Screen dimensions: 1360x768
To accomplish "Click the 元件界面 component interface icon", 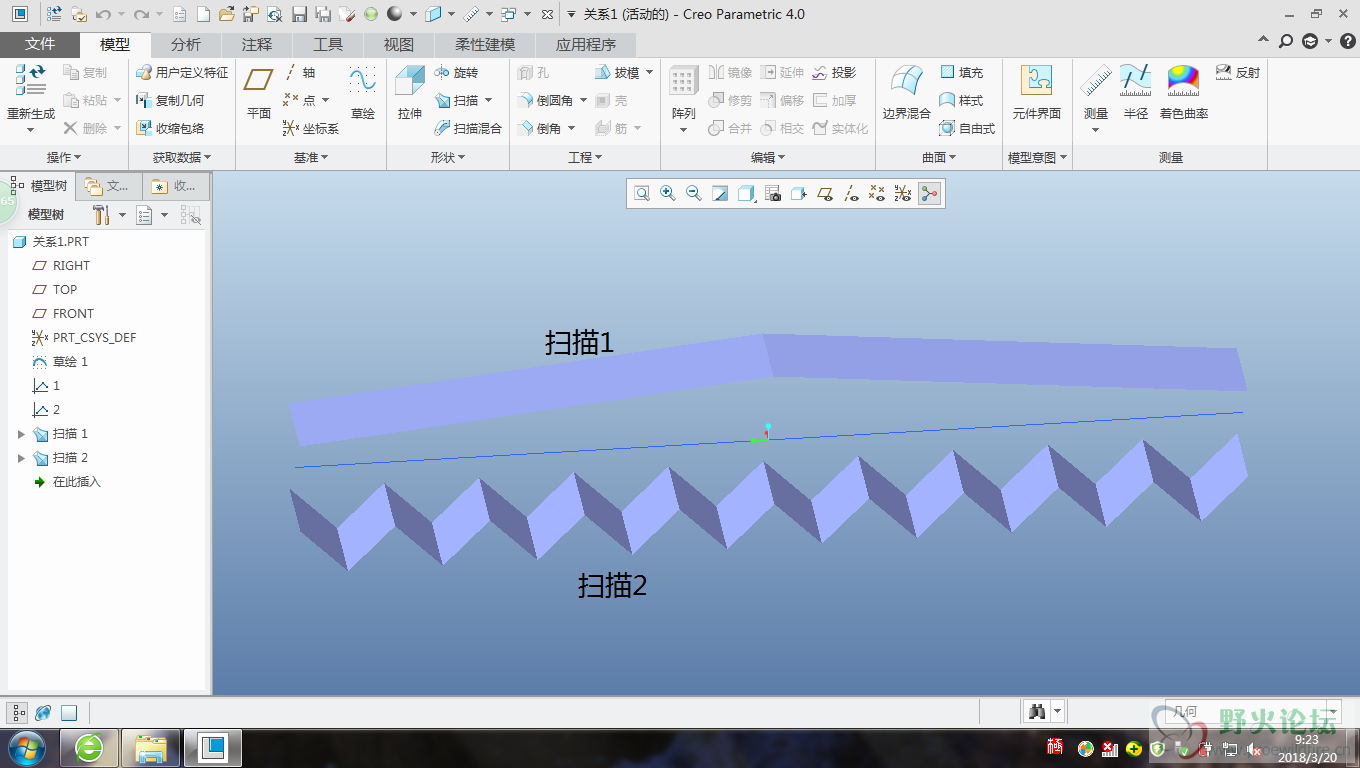I will (x=1036, y=94).
